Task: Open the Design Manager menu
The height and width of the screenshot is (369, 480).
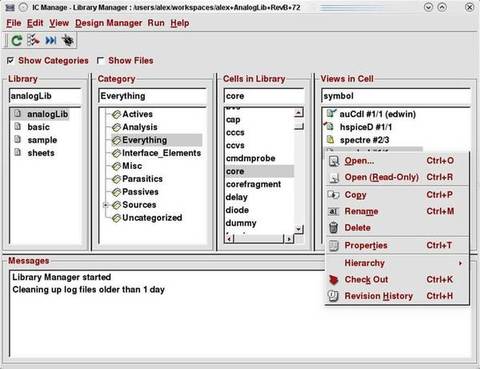Action: [109, 23]
